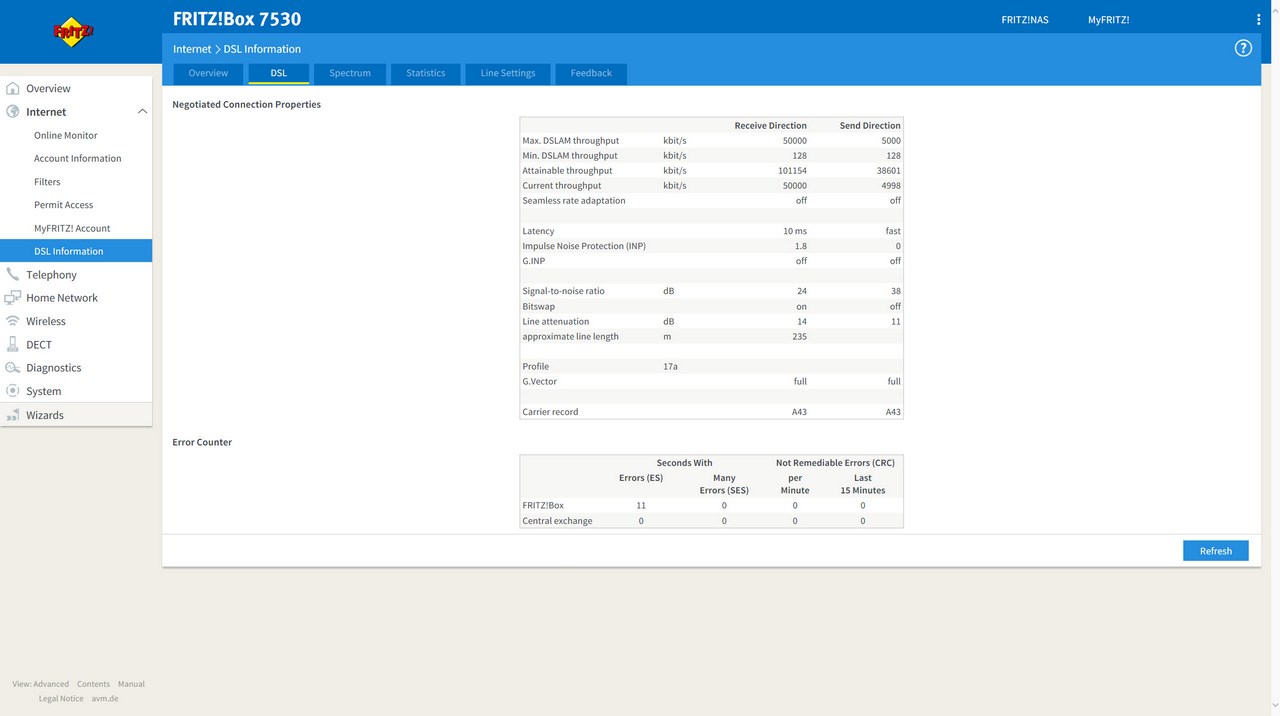
Task: Click the Wizards icon
Action: [13, 415]
